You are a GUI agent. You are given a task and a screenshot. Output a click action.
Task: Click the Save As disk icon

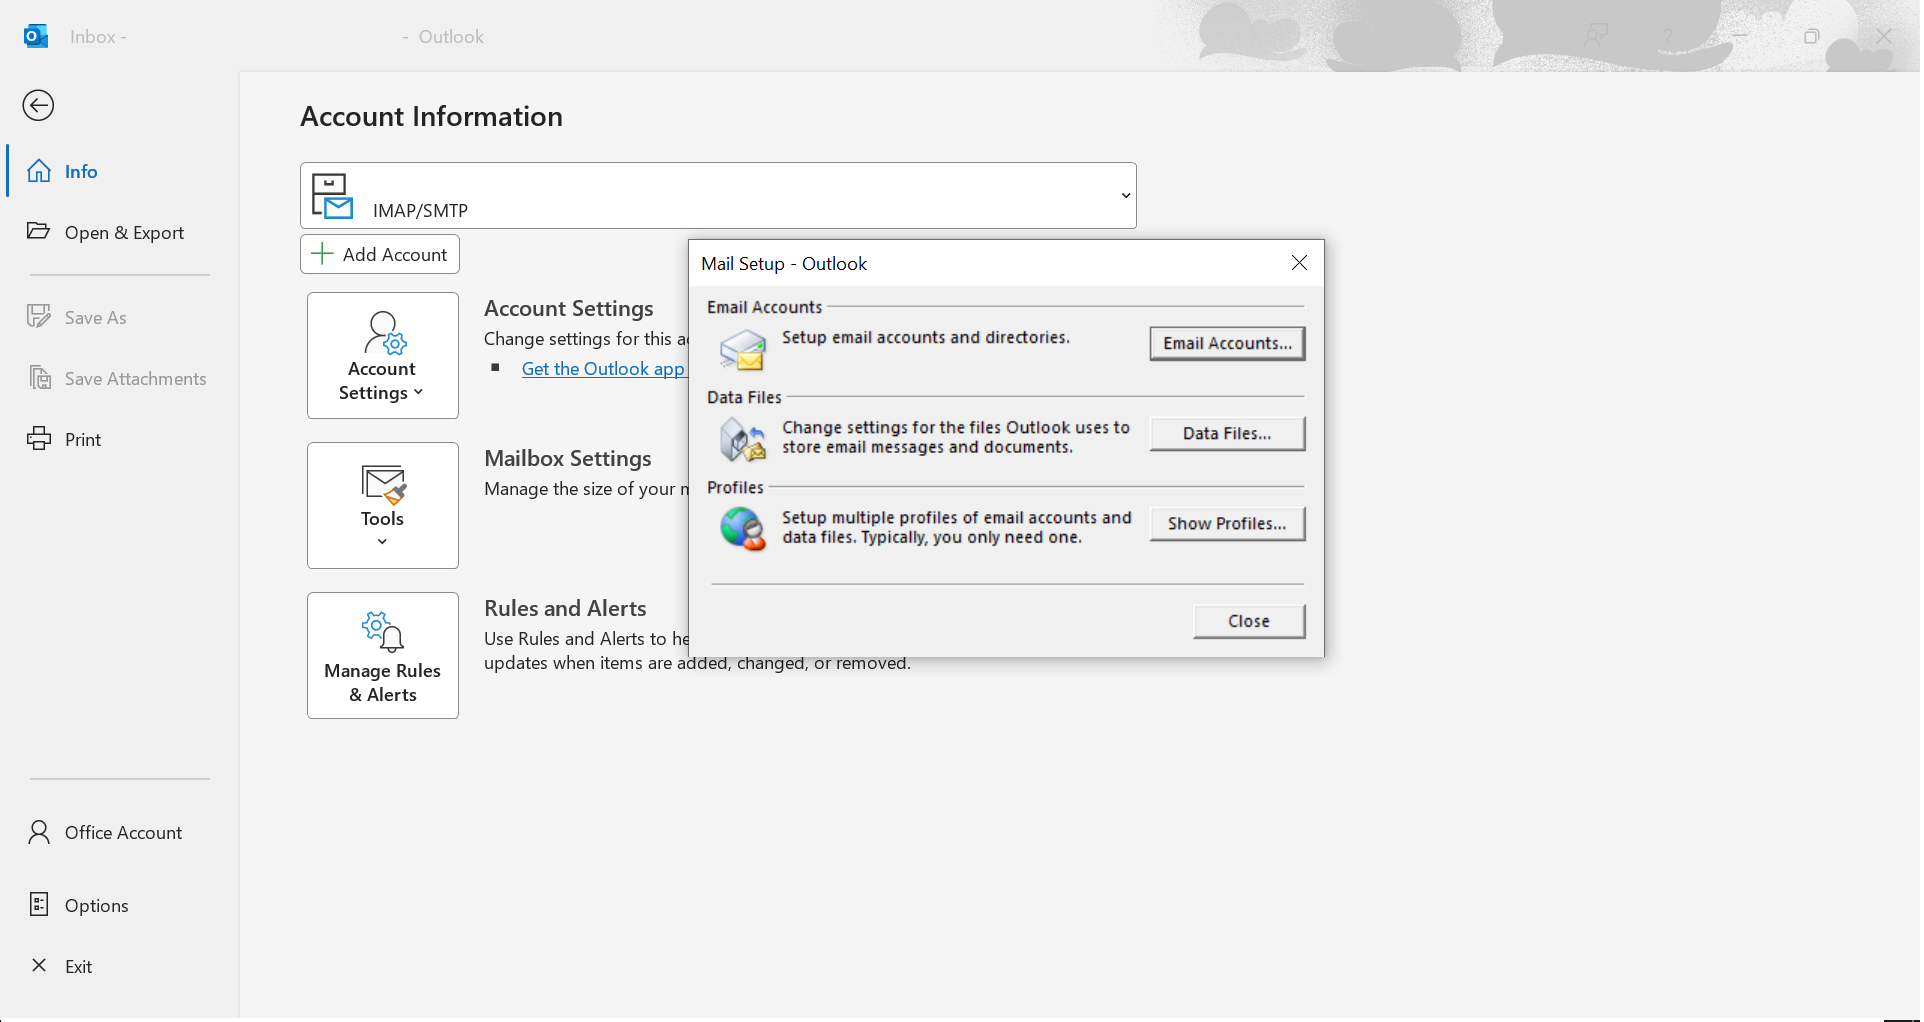(x=39, y=316)
